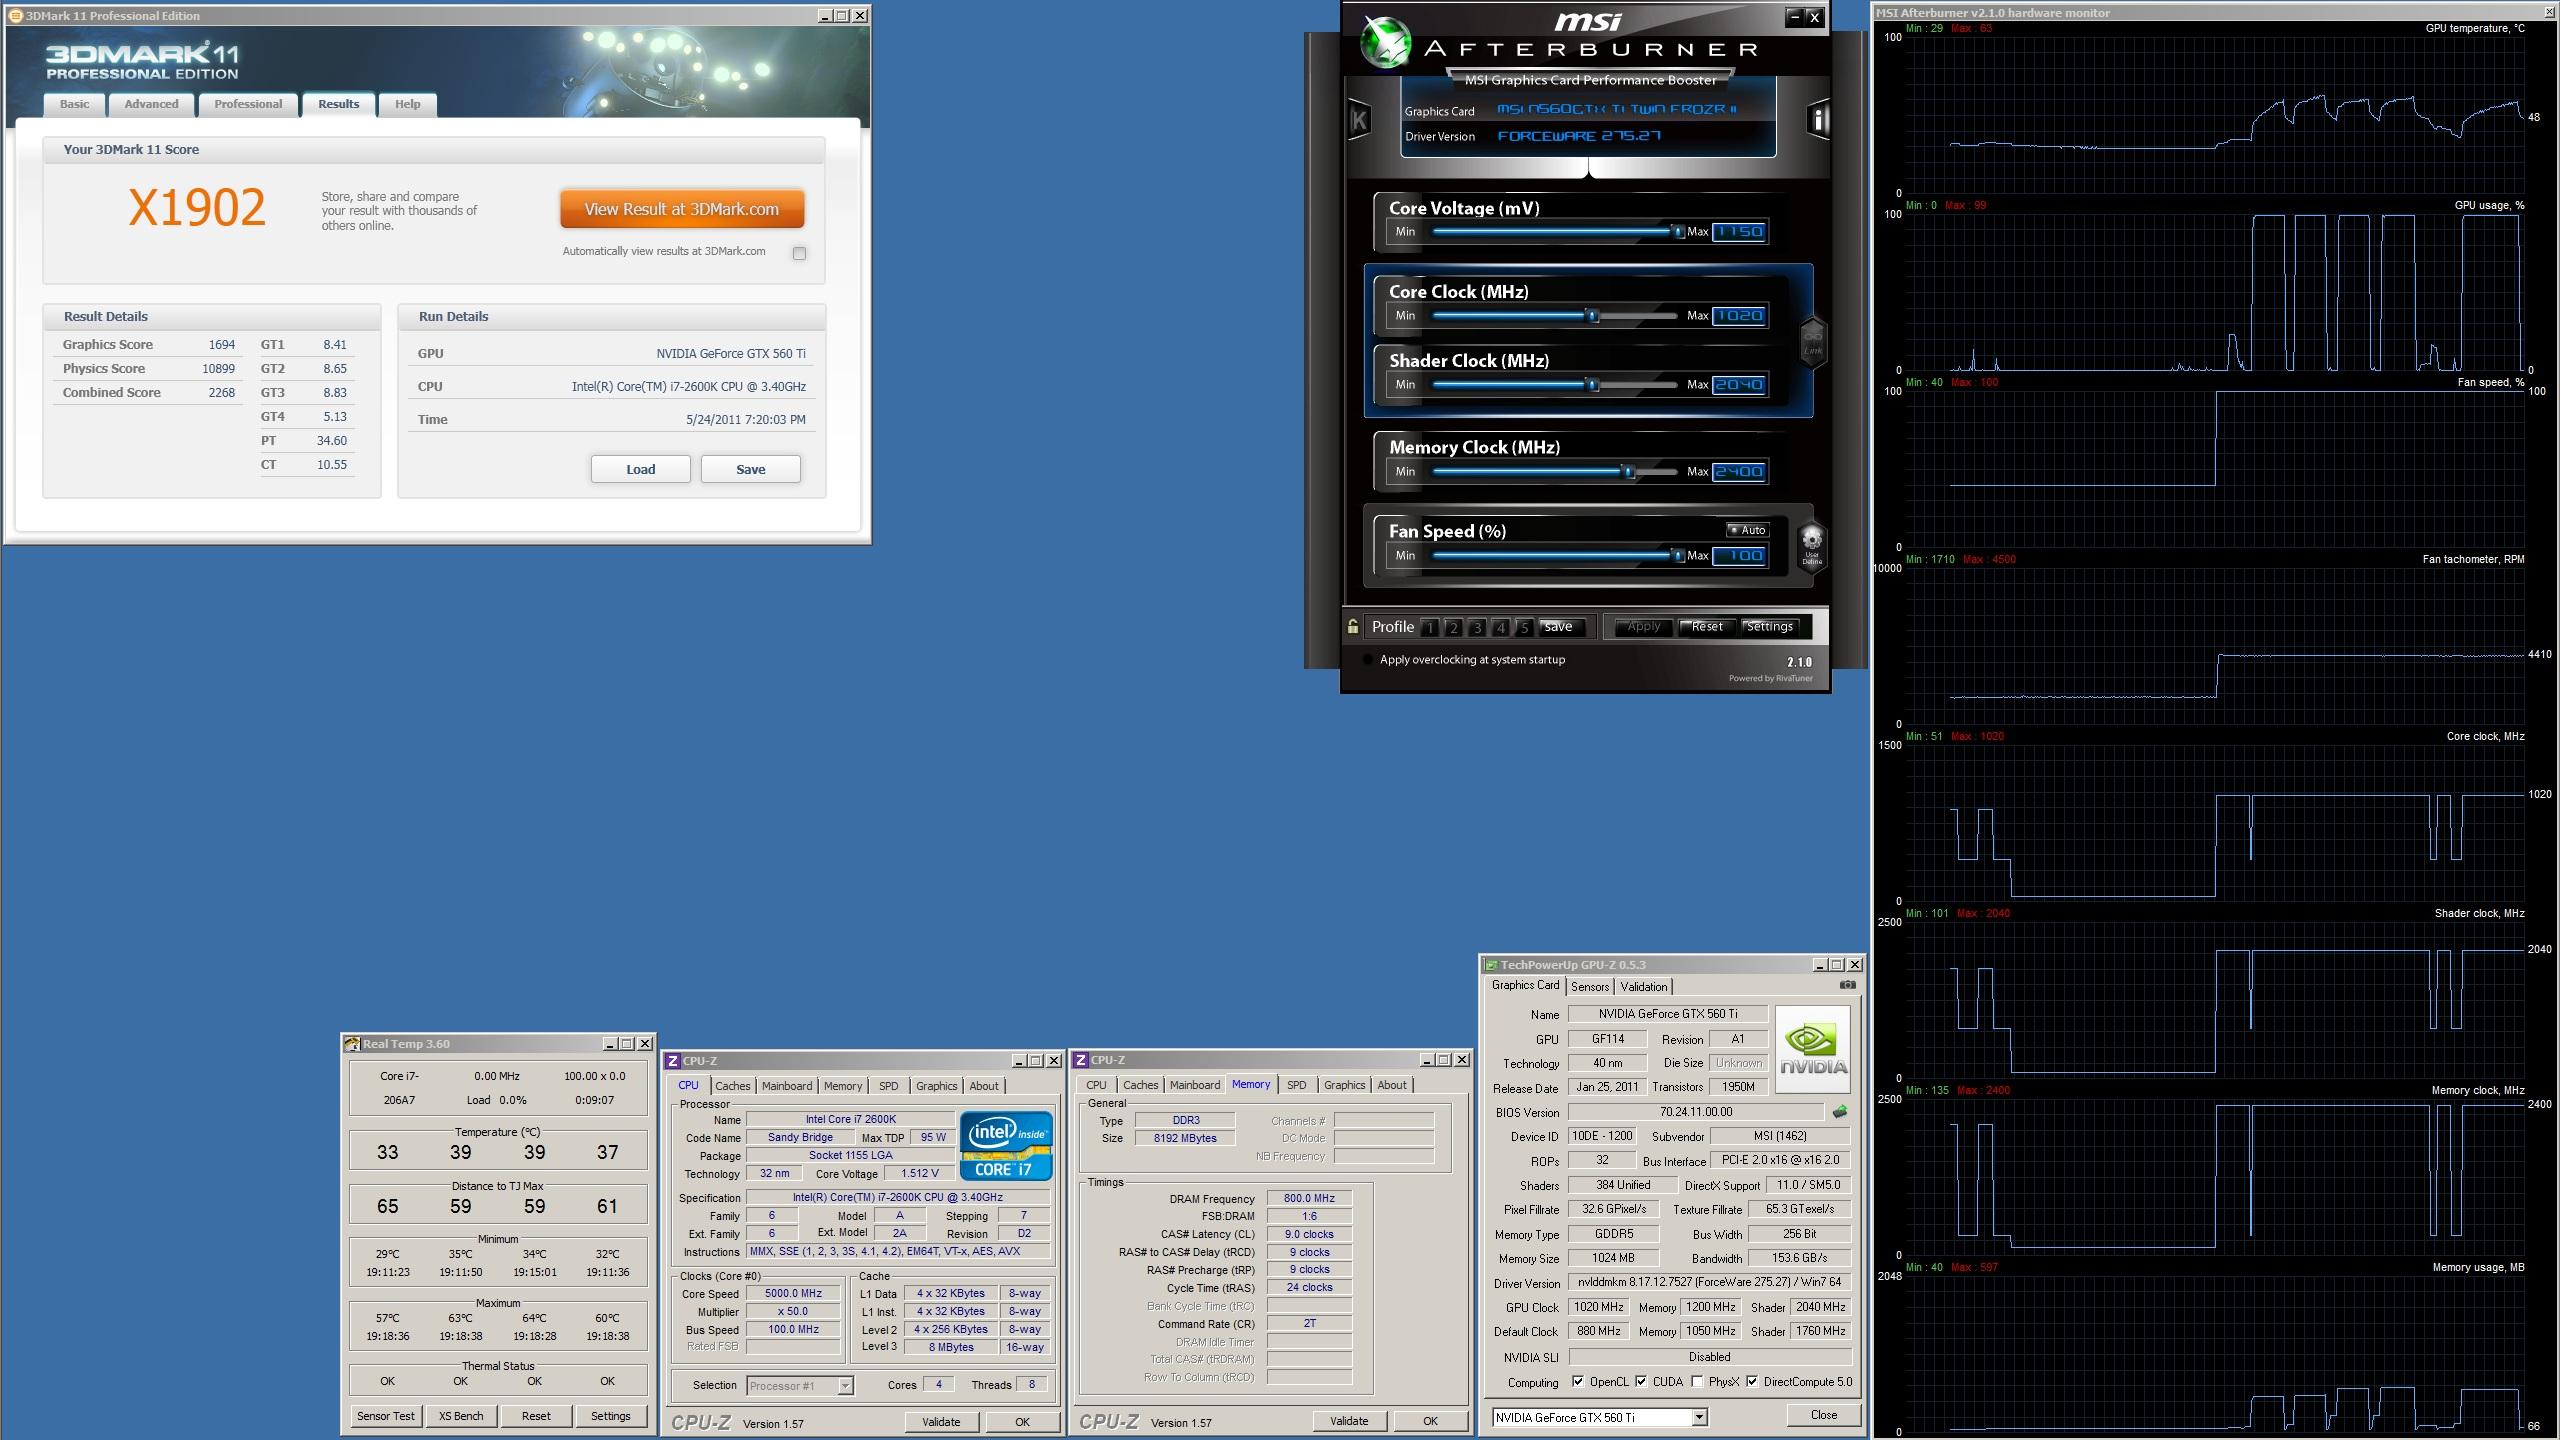Open the Validation tab in GPU-Z
The width and height of the screenshot is (2560, 1440).
click(x=1644, y=987)
